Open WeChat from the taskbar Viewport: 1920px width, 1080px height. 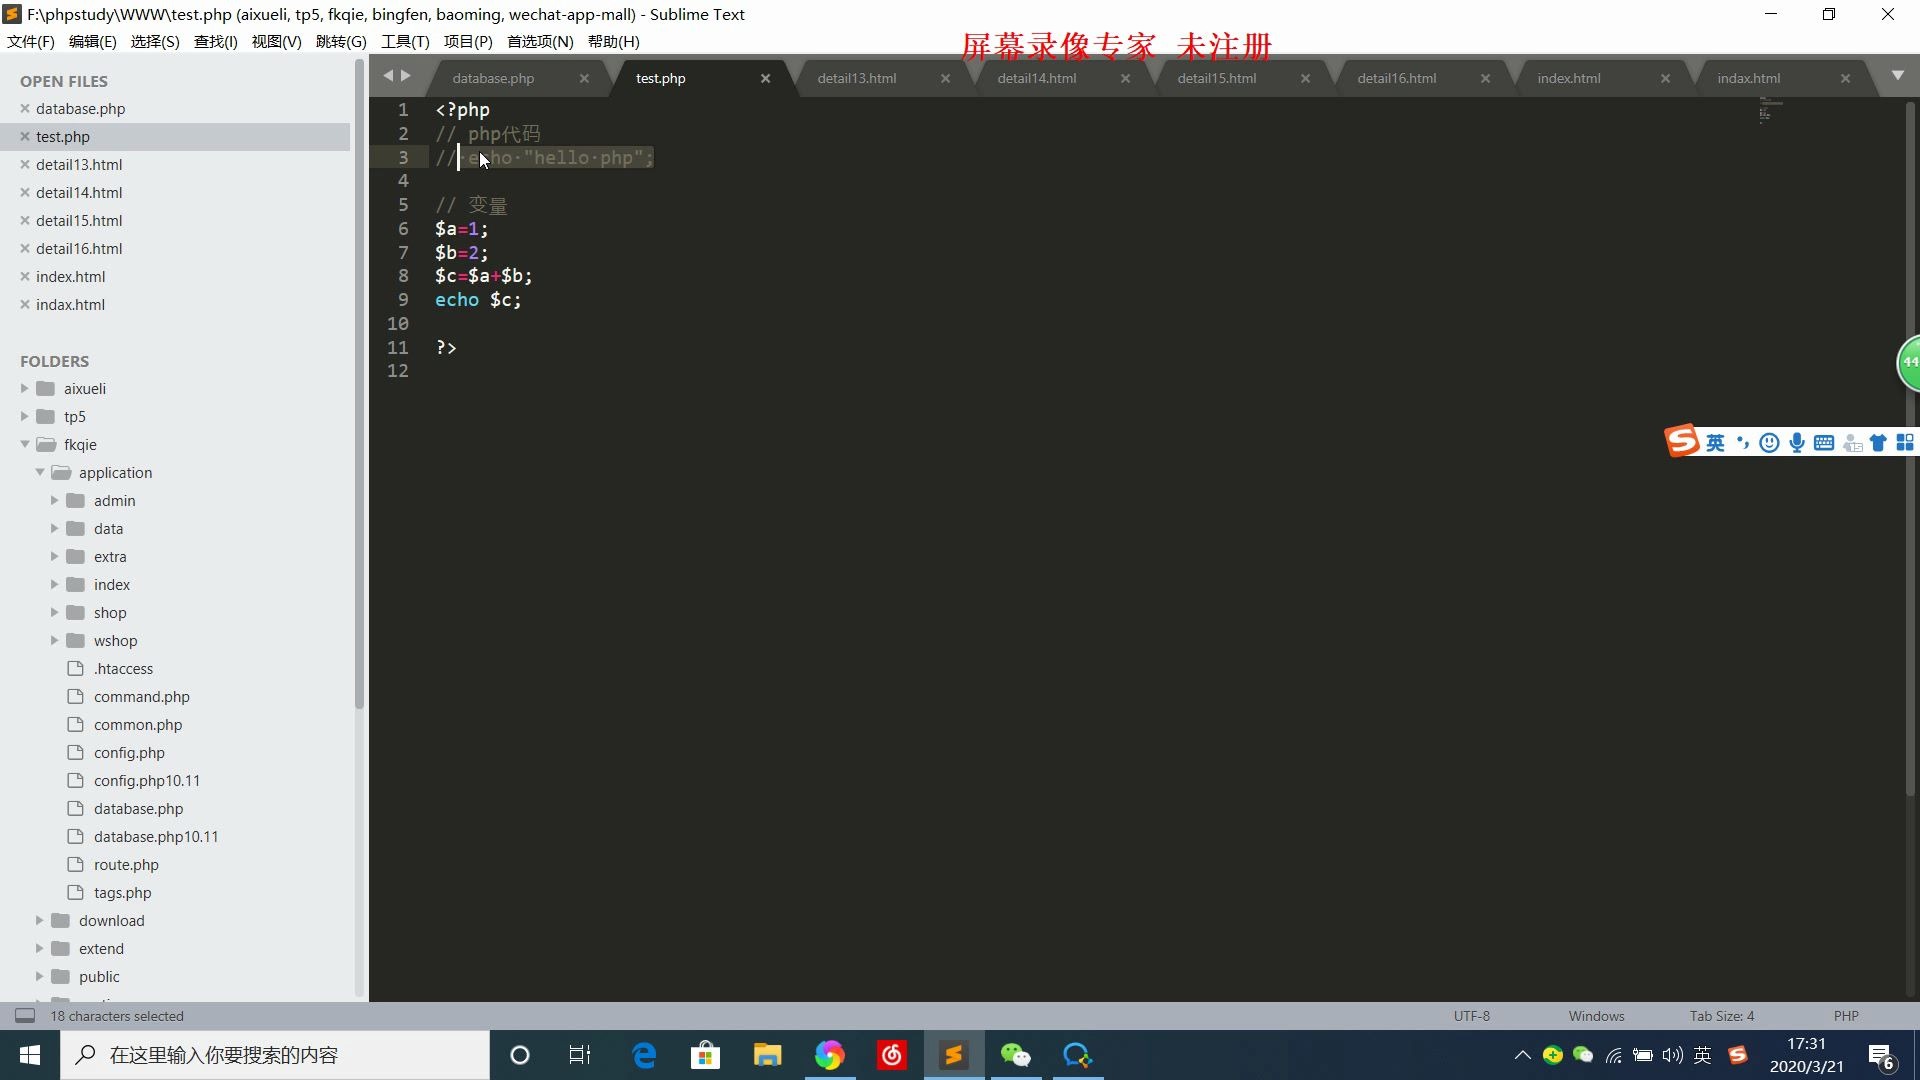click(1015, 1055)
